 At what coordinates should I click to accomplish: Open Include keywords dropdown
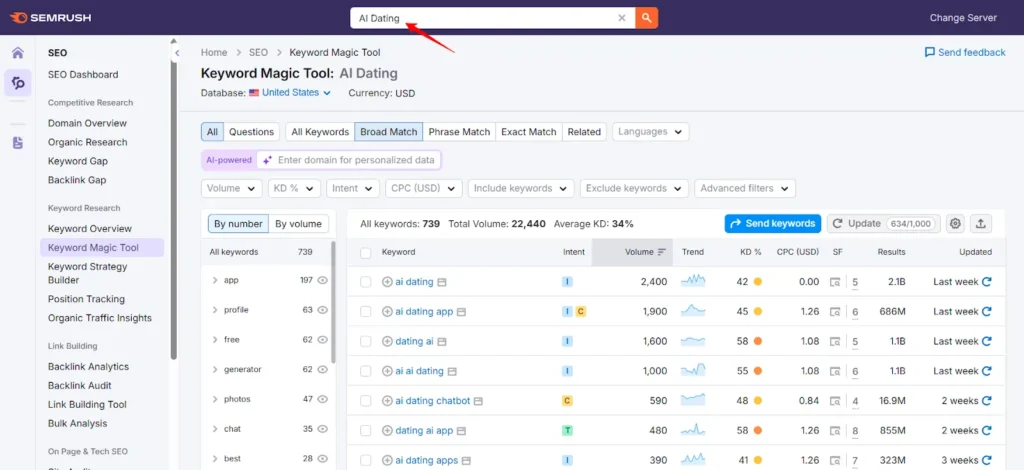(x=521, y=188)
